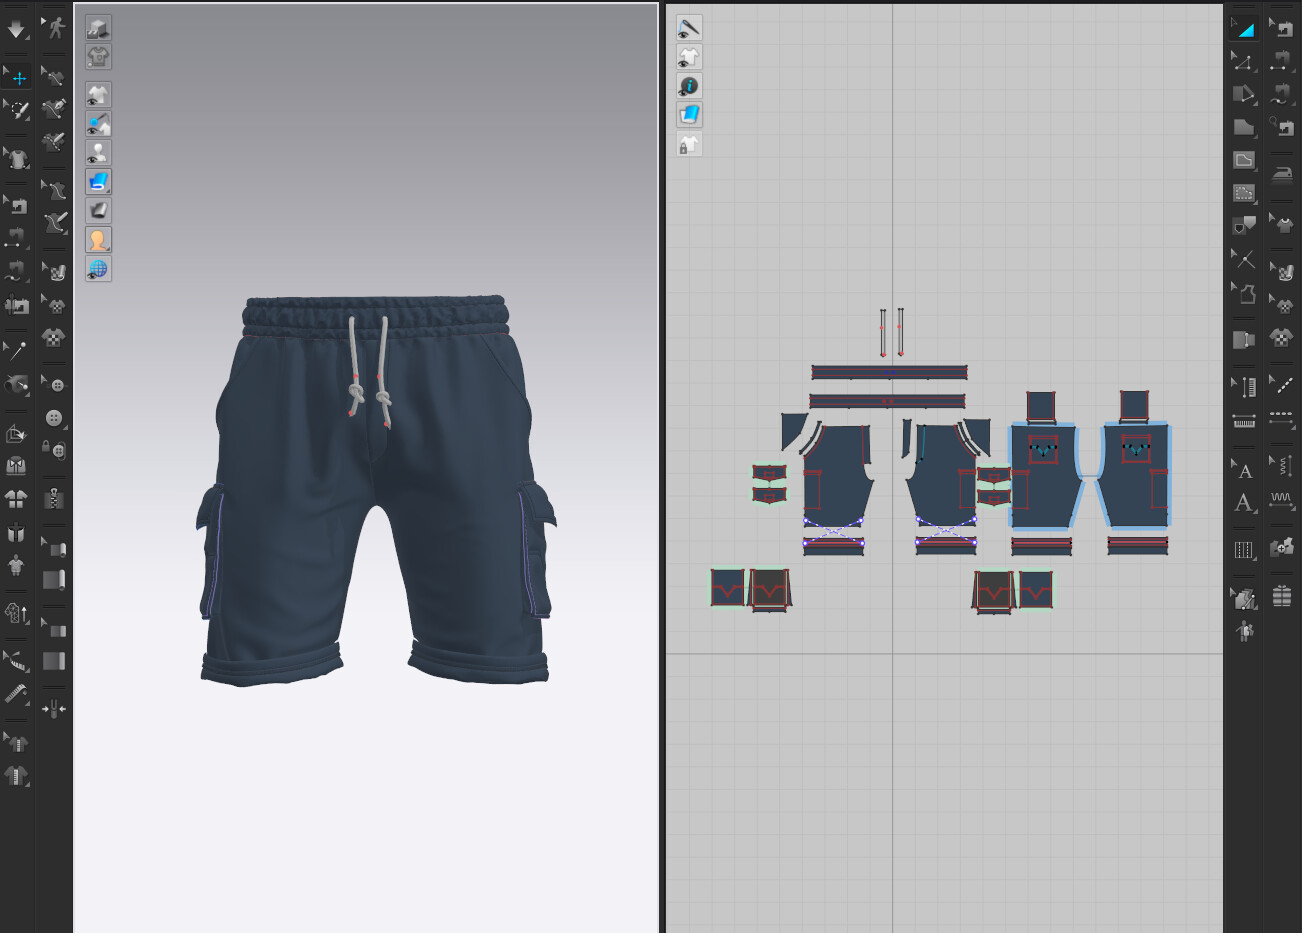This screenshot has height=933, width=1302.
Task: Choose the Pin tool in the 3D toolbar
Action: tap(17, 348)
